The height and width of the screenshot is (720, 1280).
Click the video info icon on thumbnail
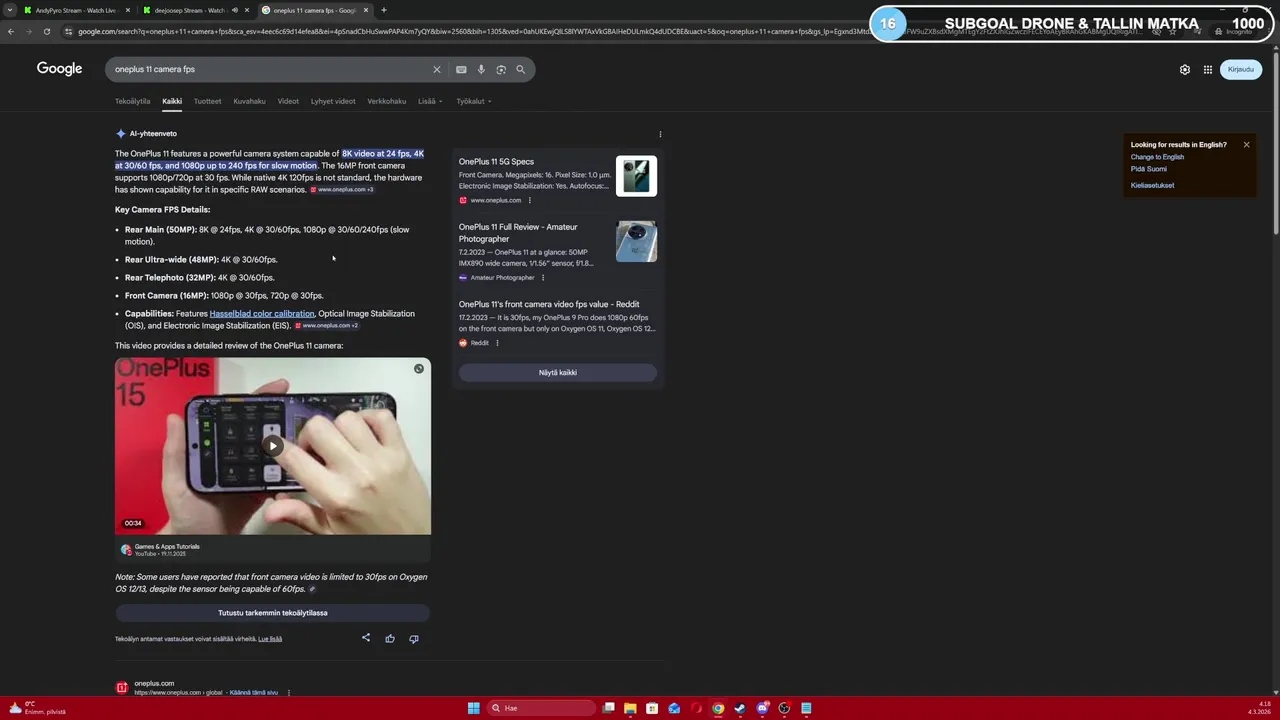[x=419, y=369]
